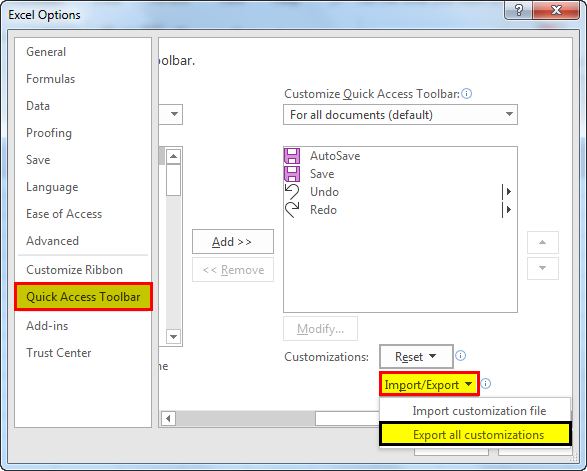Click the Save floppy disk icon
587x471 pixels.
pyautogui.click(x=292, y=174)
